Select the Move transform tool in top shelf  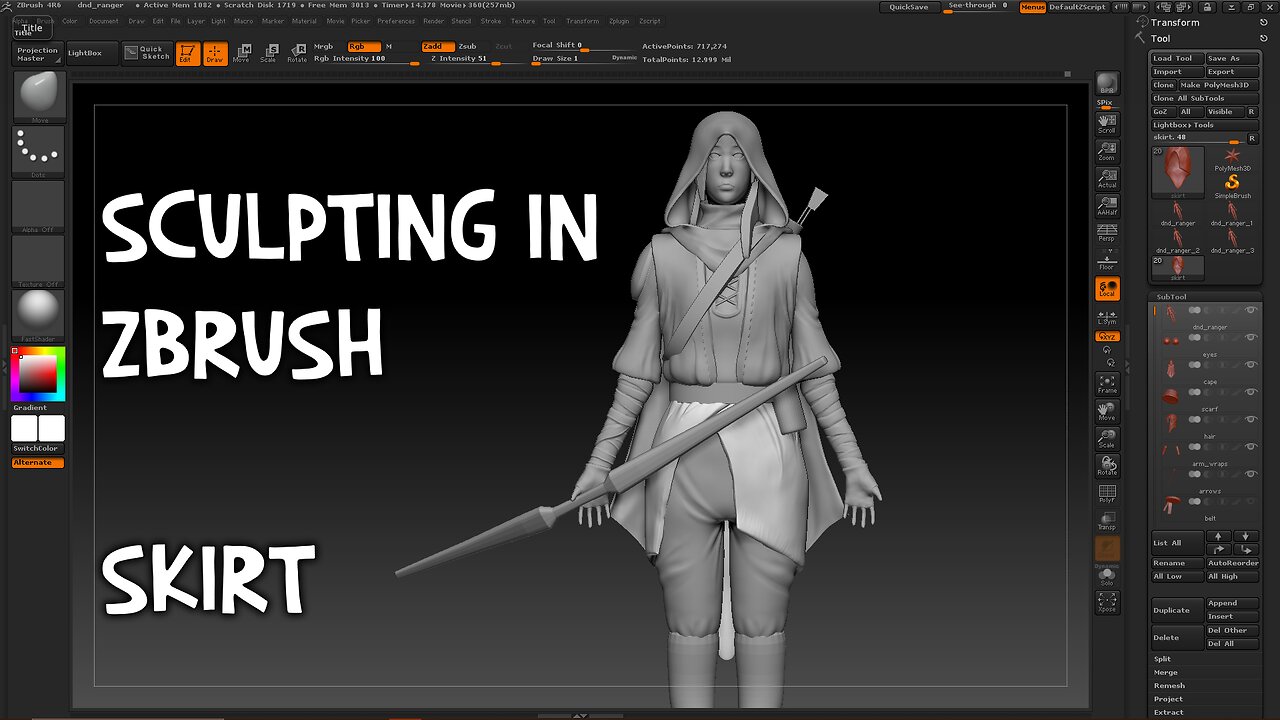[241, 54]
